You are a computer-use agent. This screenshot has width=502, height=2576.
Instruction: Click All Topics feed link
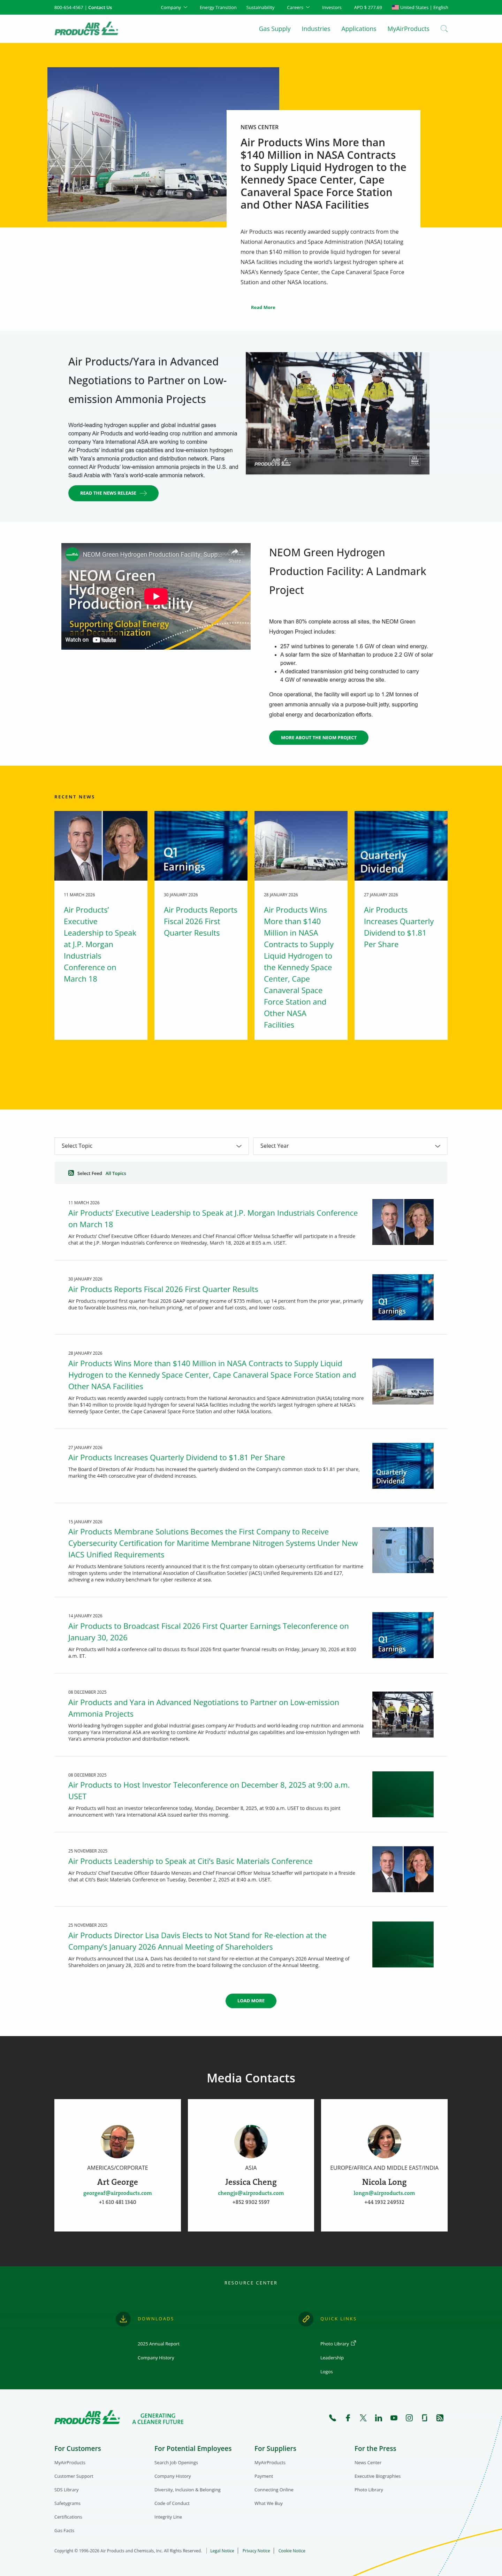[x=116, y=1173]
